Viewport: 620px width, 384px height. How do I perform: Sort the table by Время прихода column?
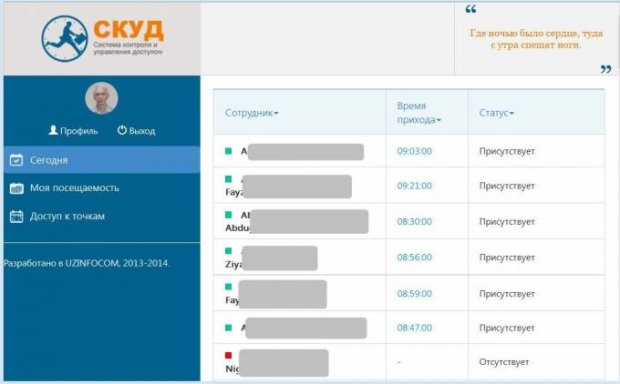[x=419, y=113]
